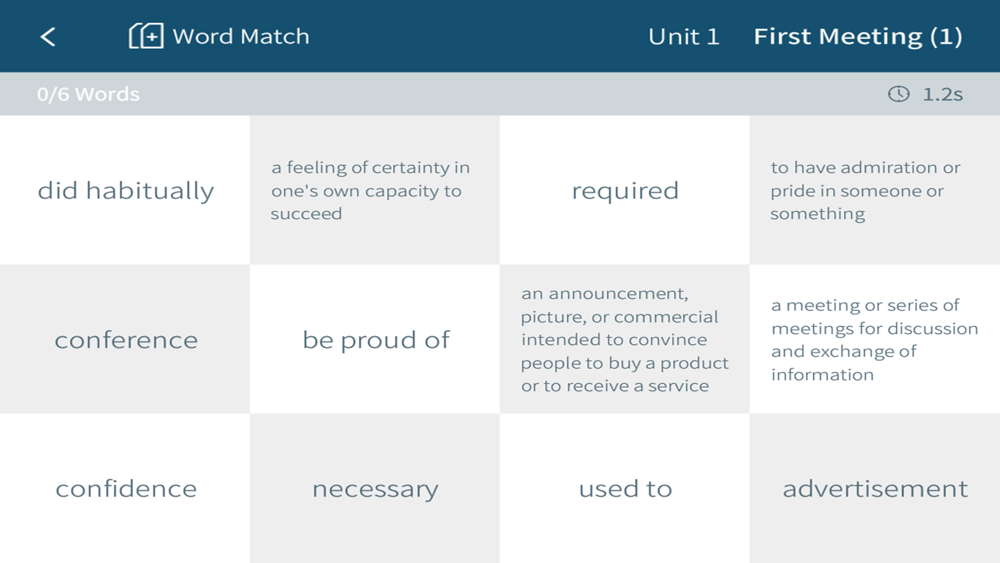The height and width of the screenshot is (563, 1000).
Task: Click the 'First Meeting (1)' lesson title
Action: tap(858, 36)
